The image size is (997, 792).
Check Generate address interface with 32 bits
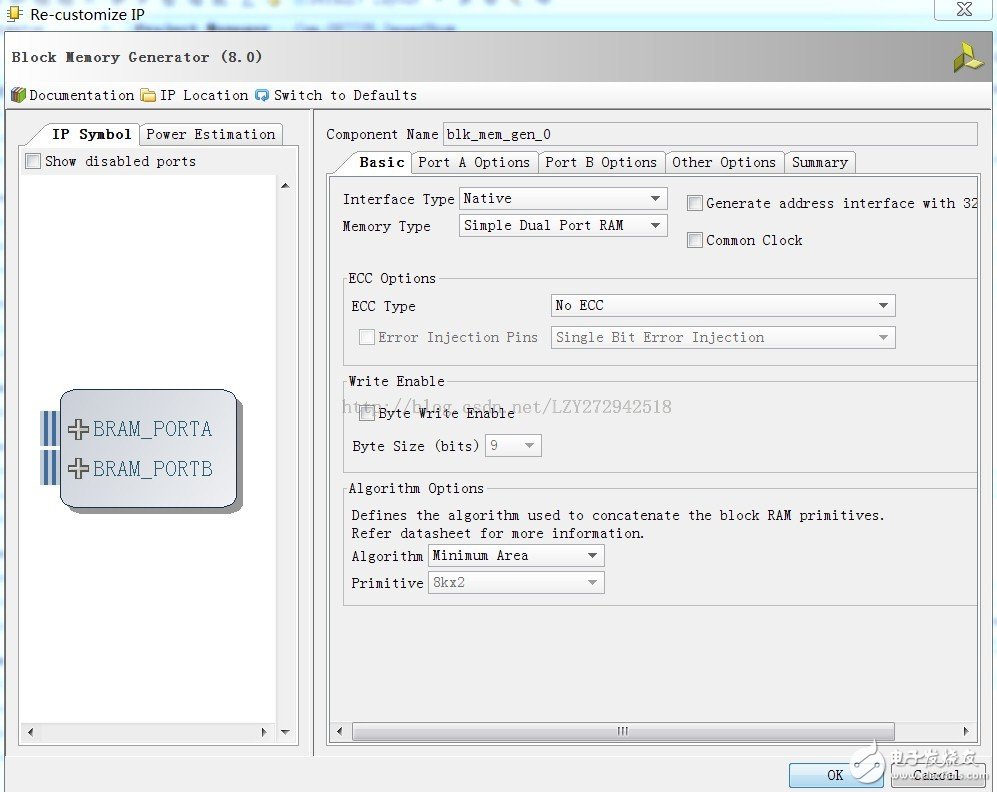point(695,203)
